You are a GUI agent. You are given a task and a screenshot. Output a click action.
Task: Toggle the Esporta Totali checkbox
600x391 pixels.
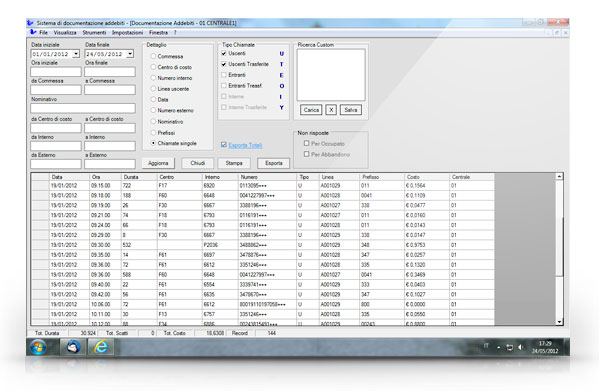(224, 145)
